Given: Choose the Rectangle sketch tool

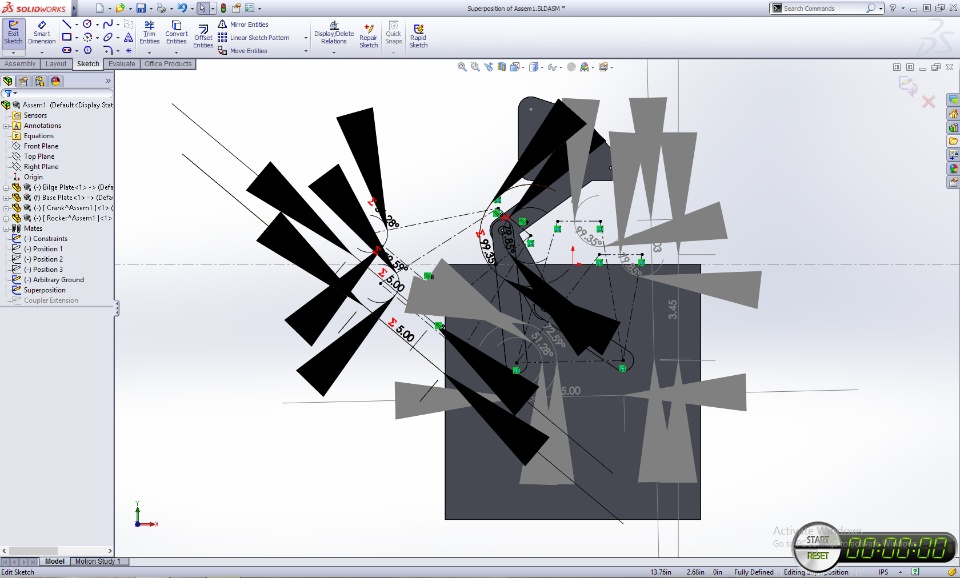Looking at the screenshot, I should 66,37.
